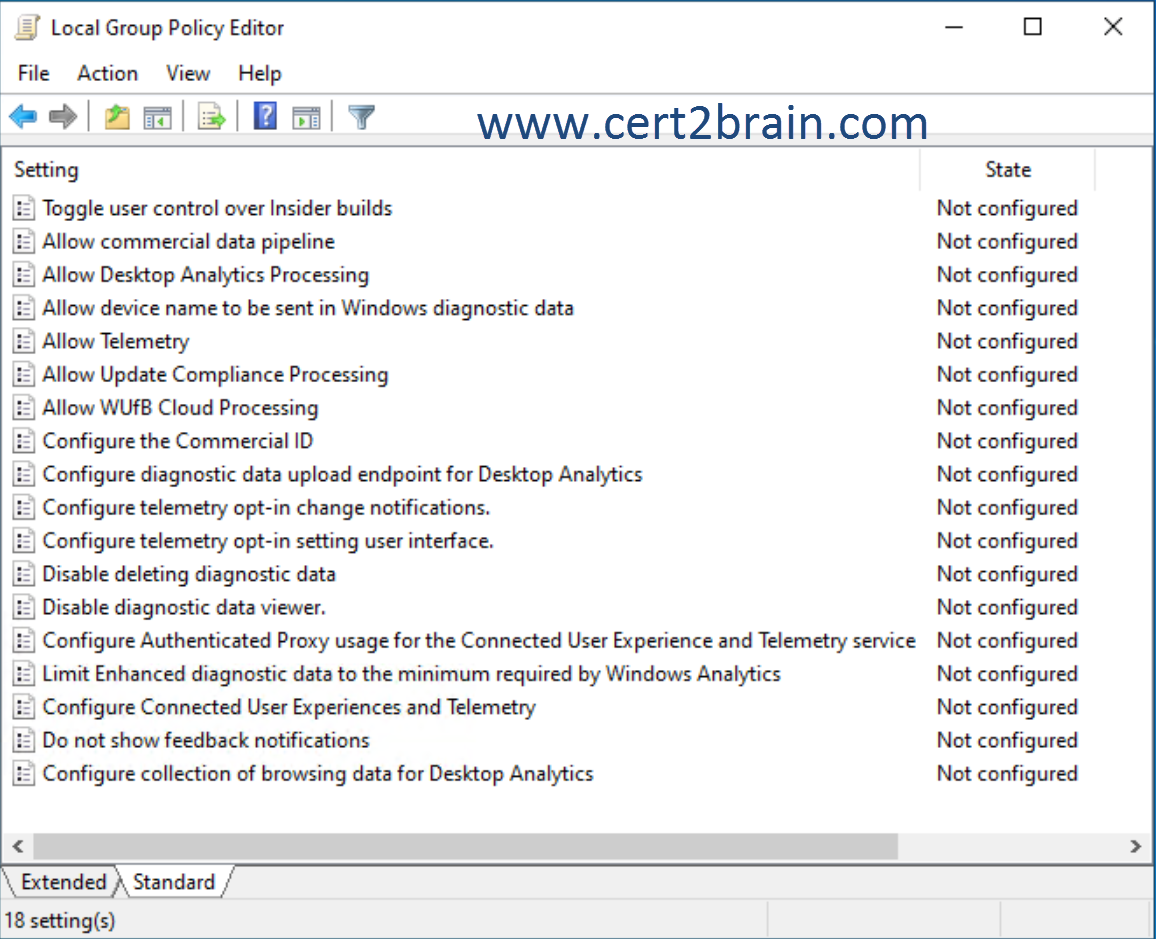The height and width of the screenshot is (939, 1156).
Task: Toggle the filter funnel icon
Action: click(x=361, y=116)
